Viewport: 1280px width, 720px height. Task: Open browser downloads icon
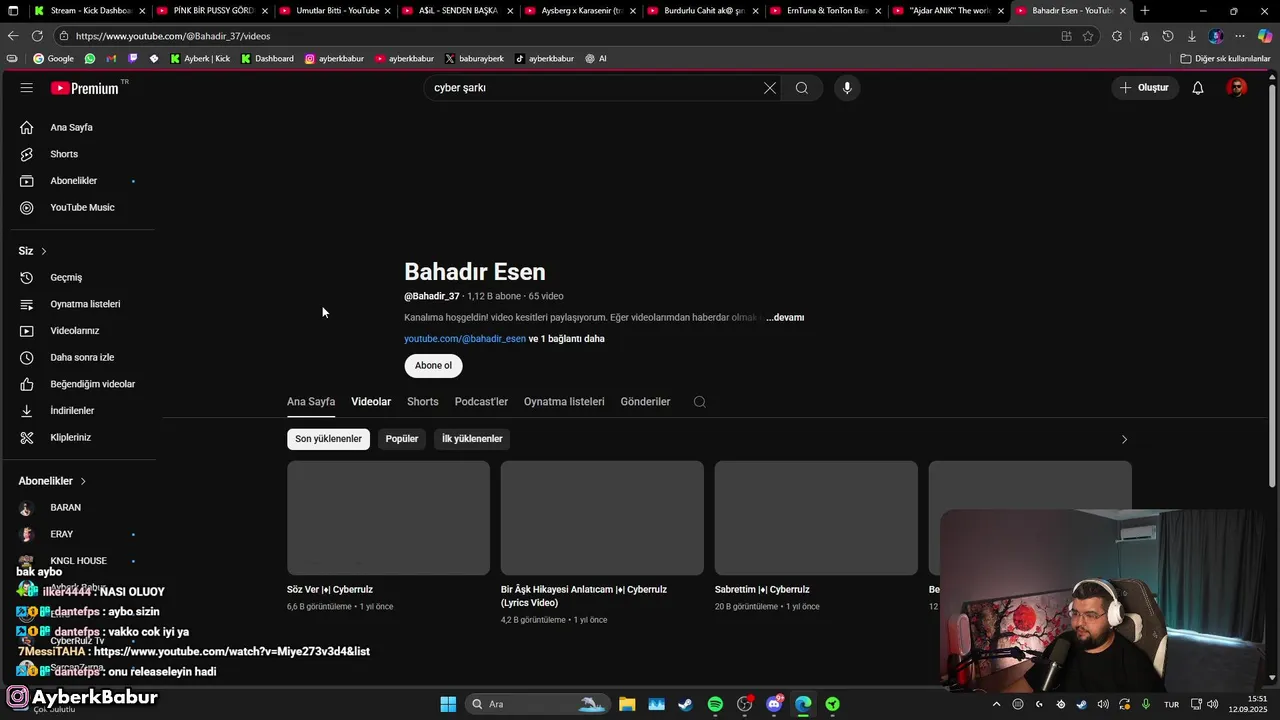[x=1192, y=36]
